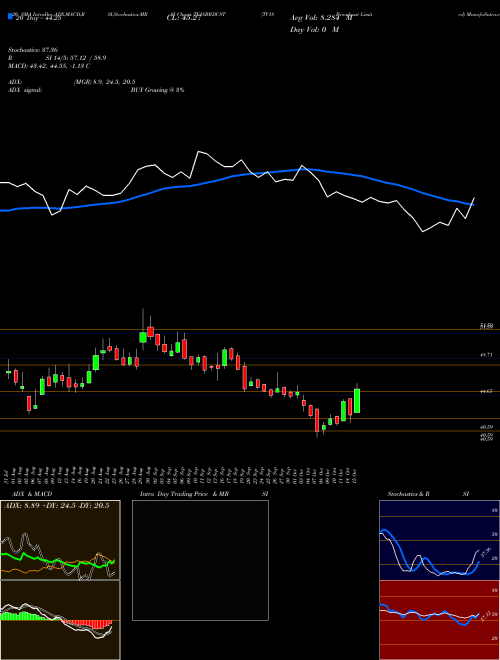This screenshot has height=660, width=500.
Task: Click the 'MACD: 43.42, 44.55, -1.13 C' line
Action: click(x=49, y=66)
